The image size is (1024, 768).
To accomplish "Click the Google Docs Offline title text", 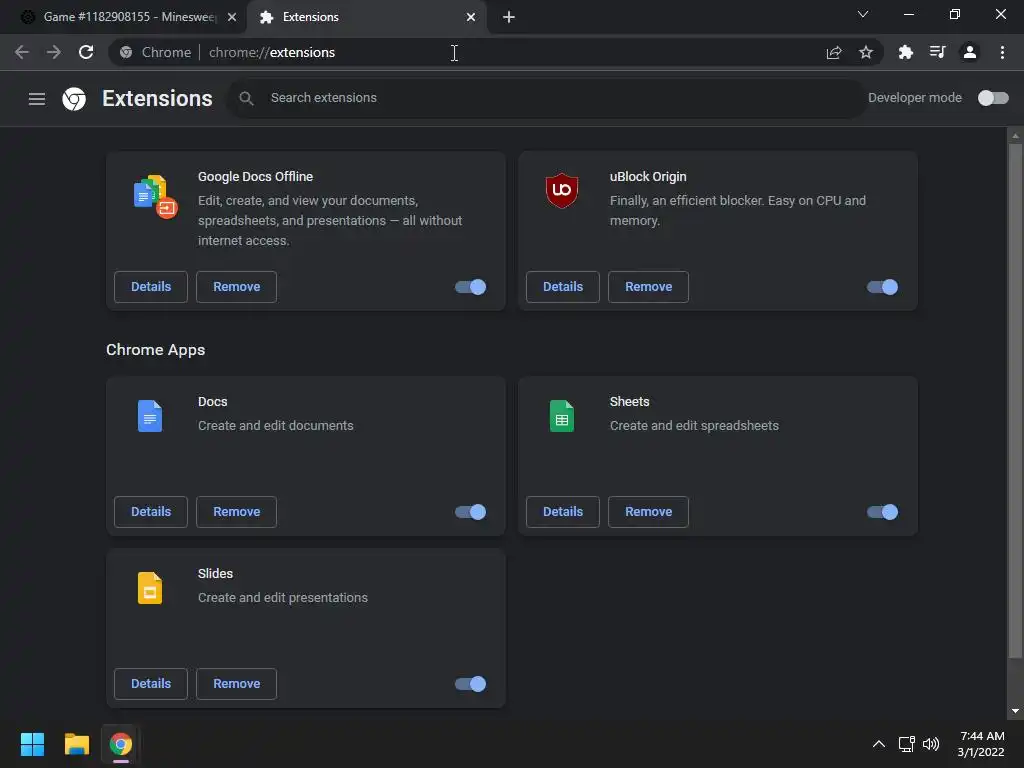I will [x=255, y=177].
